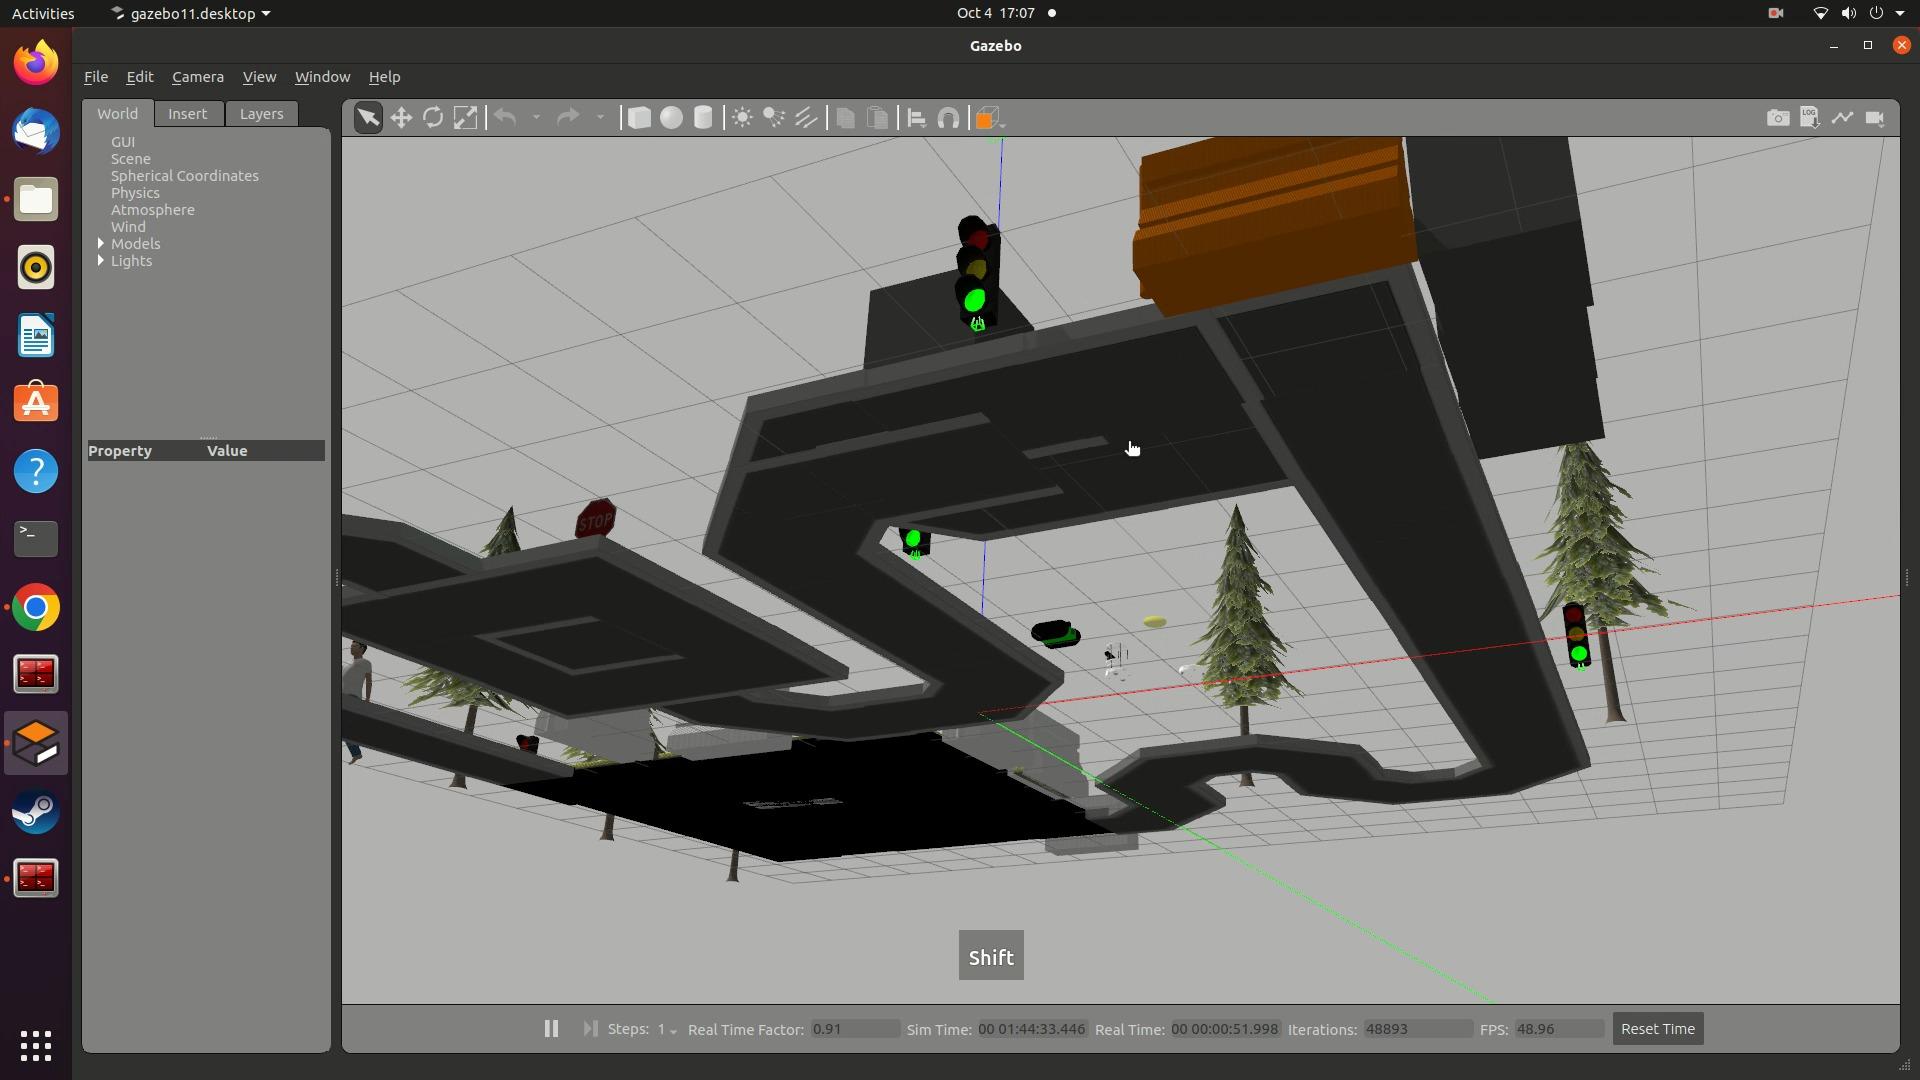Screen dimensions: 1920x1080
Task: Switch to the Insert tab
Action: [x=187, y=114]
